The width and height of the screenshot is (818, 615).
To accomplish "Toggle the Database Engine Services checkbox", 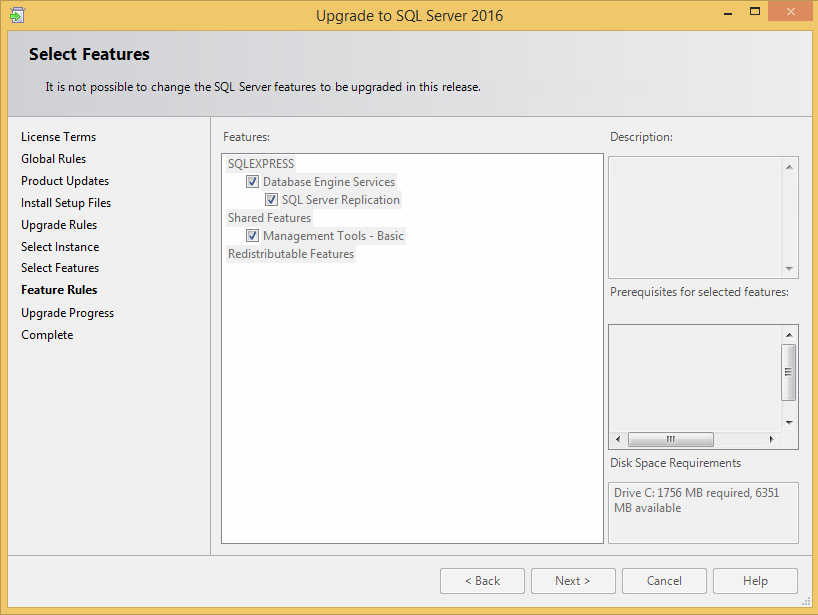I will coord(252,182).
